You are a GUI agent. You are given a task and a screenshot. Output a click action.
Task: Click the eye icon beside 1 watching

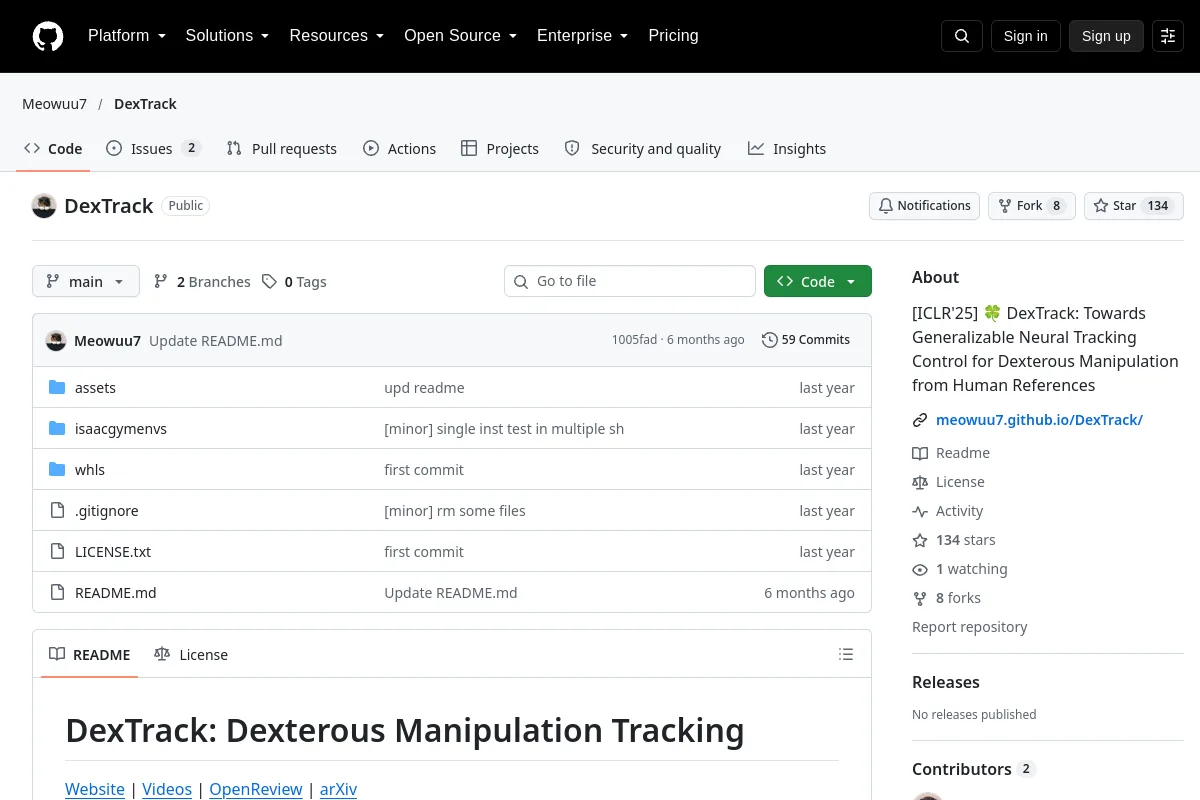920,569
